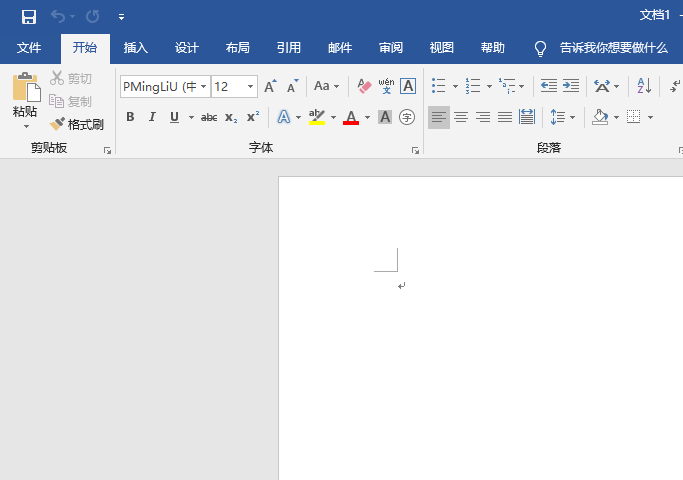
Task: Apply yellow text highlight color
Action: pyautogui.click(x=317, y=117)
